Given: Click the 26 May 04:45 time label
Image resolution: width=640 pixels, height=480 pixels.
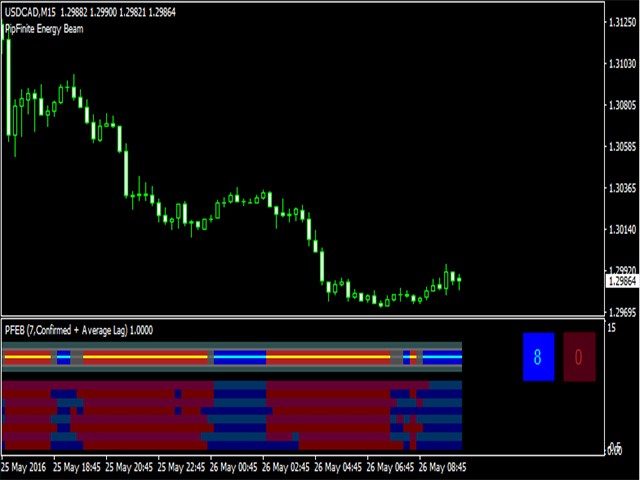Looking at the screenshot, I should click(338, 467).
